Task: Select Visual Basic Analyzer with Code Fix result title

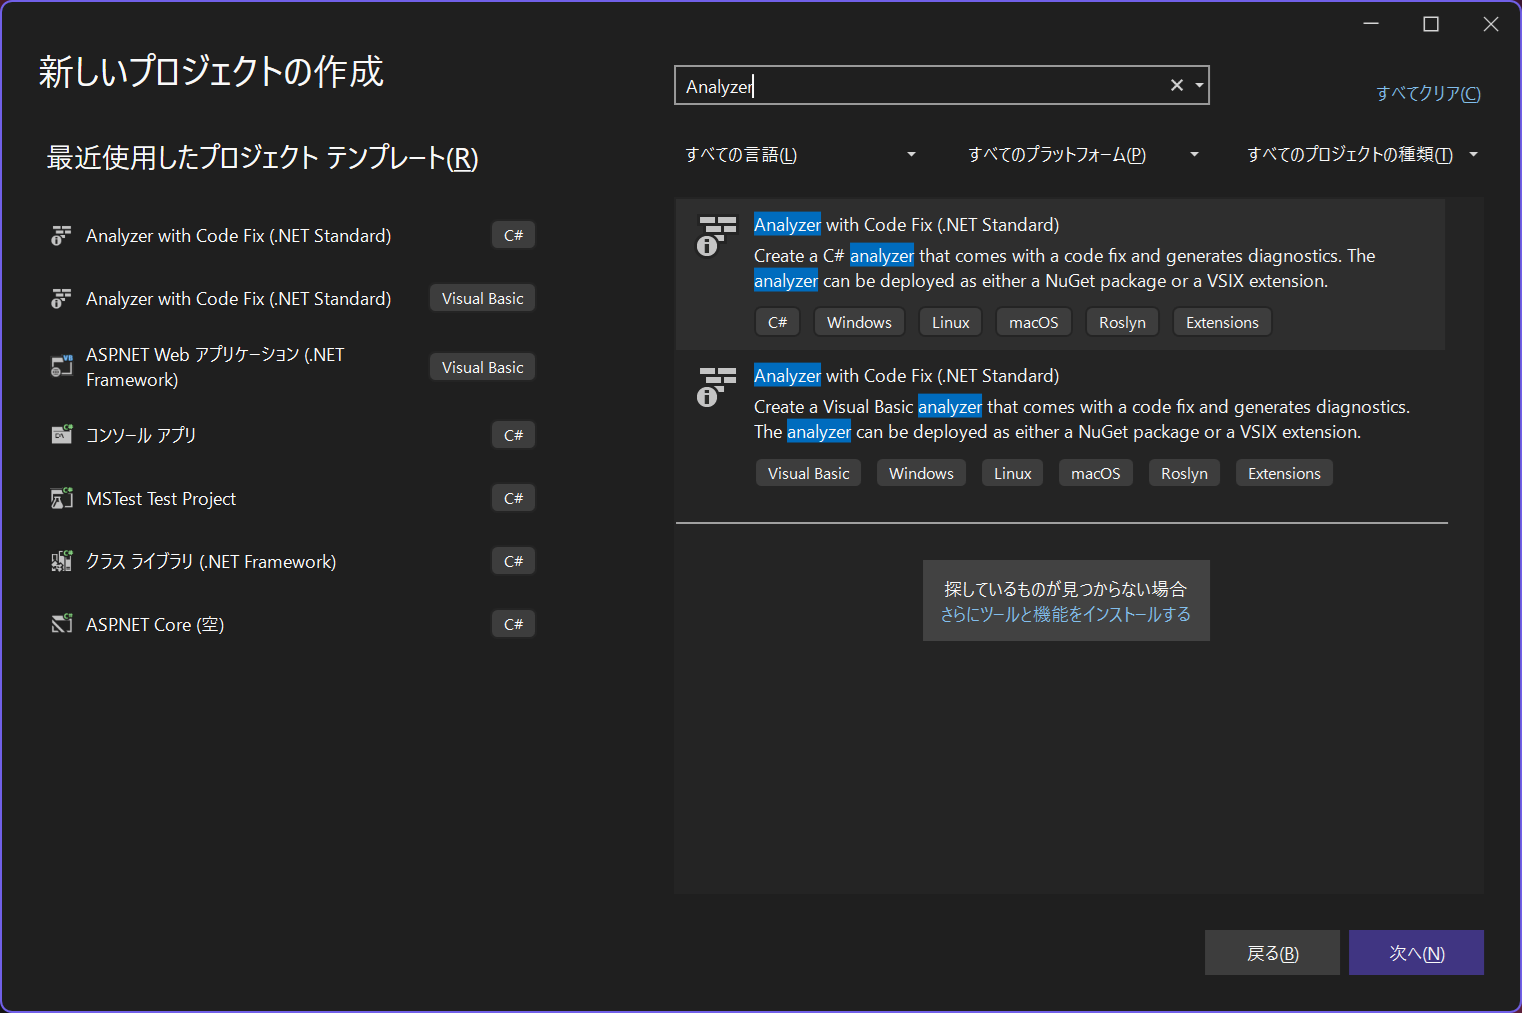Action: 906,376
